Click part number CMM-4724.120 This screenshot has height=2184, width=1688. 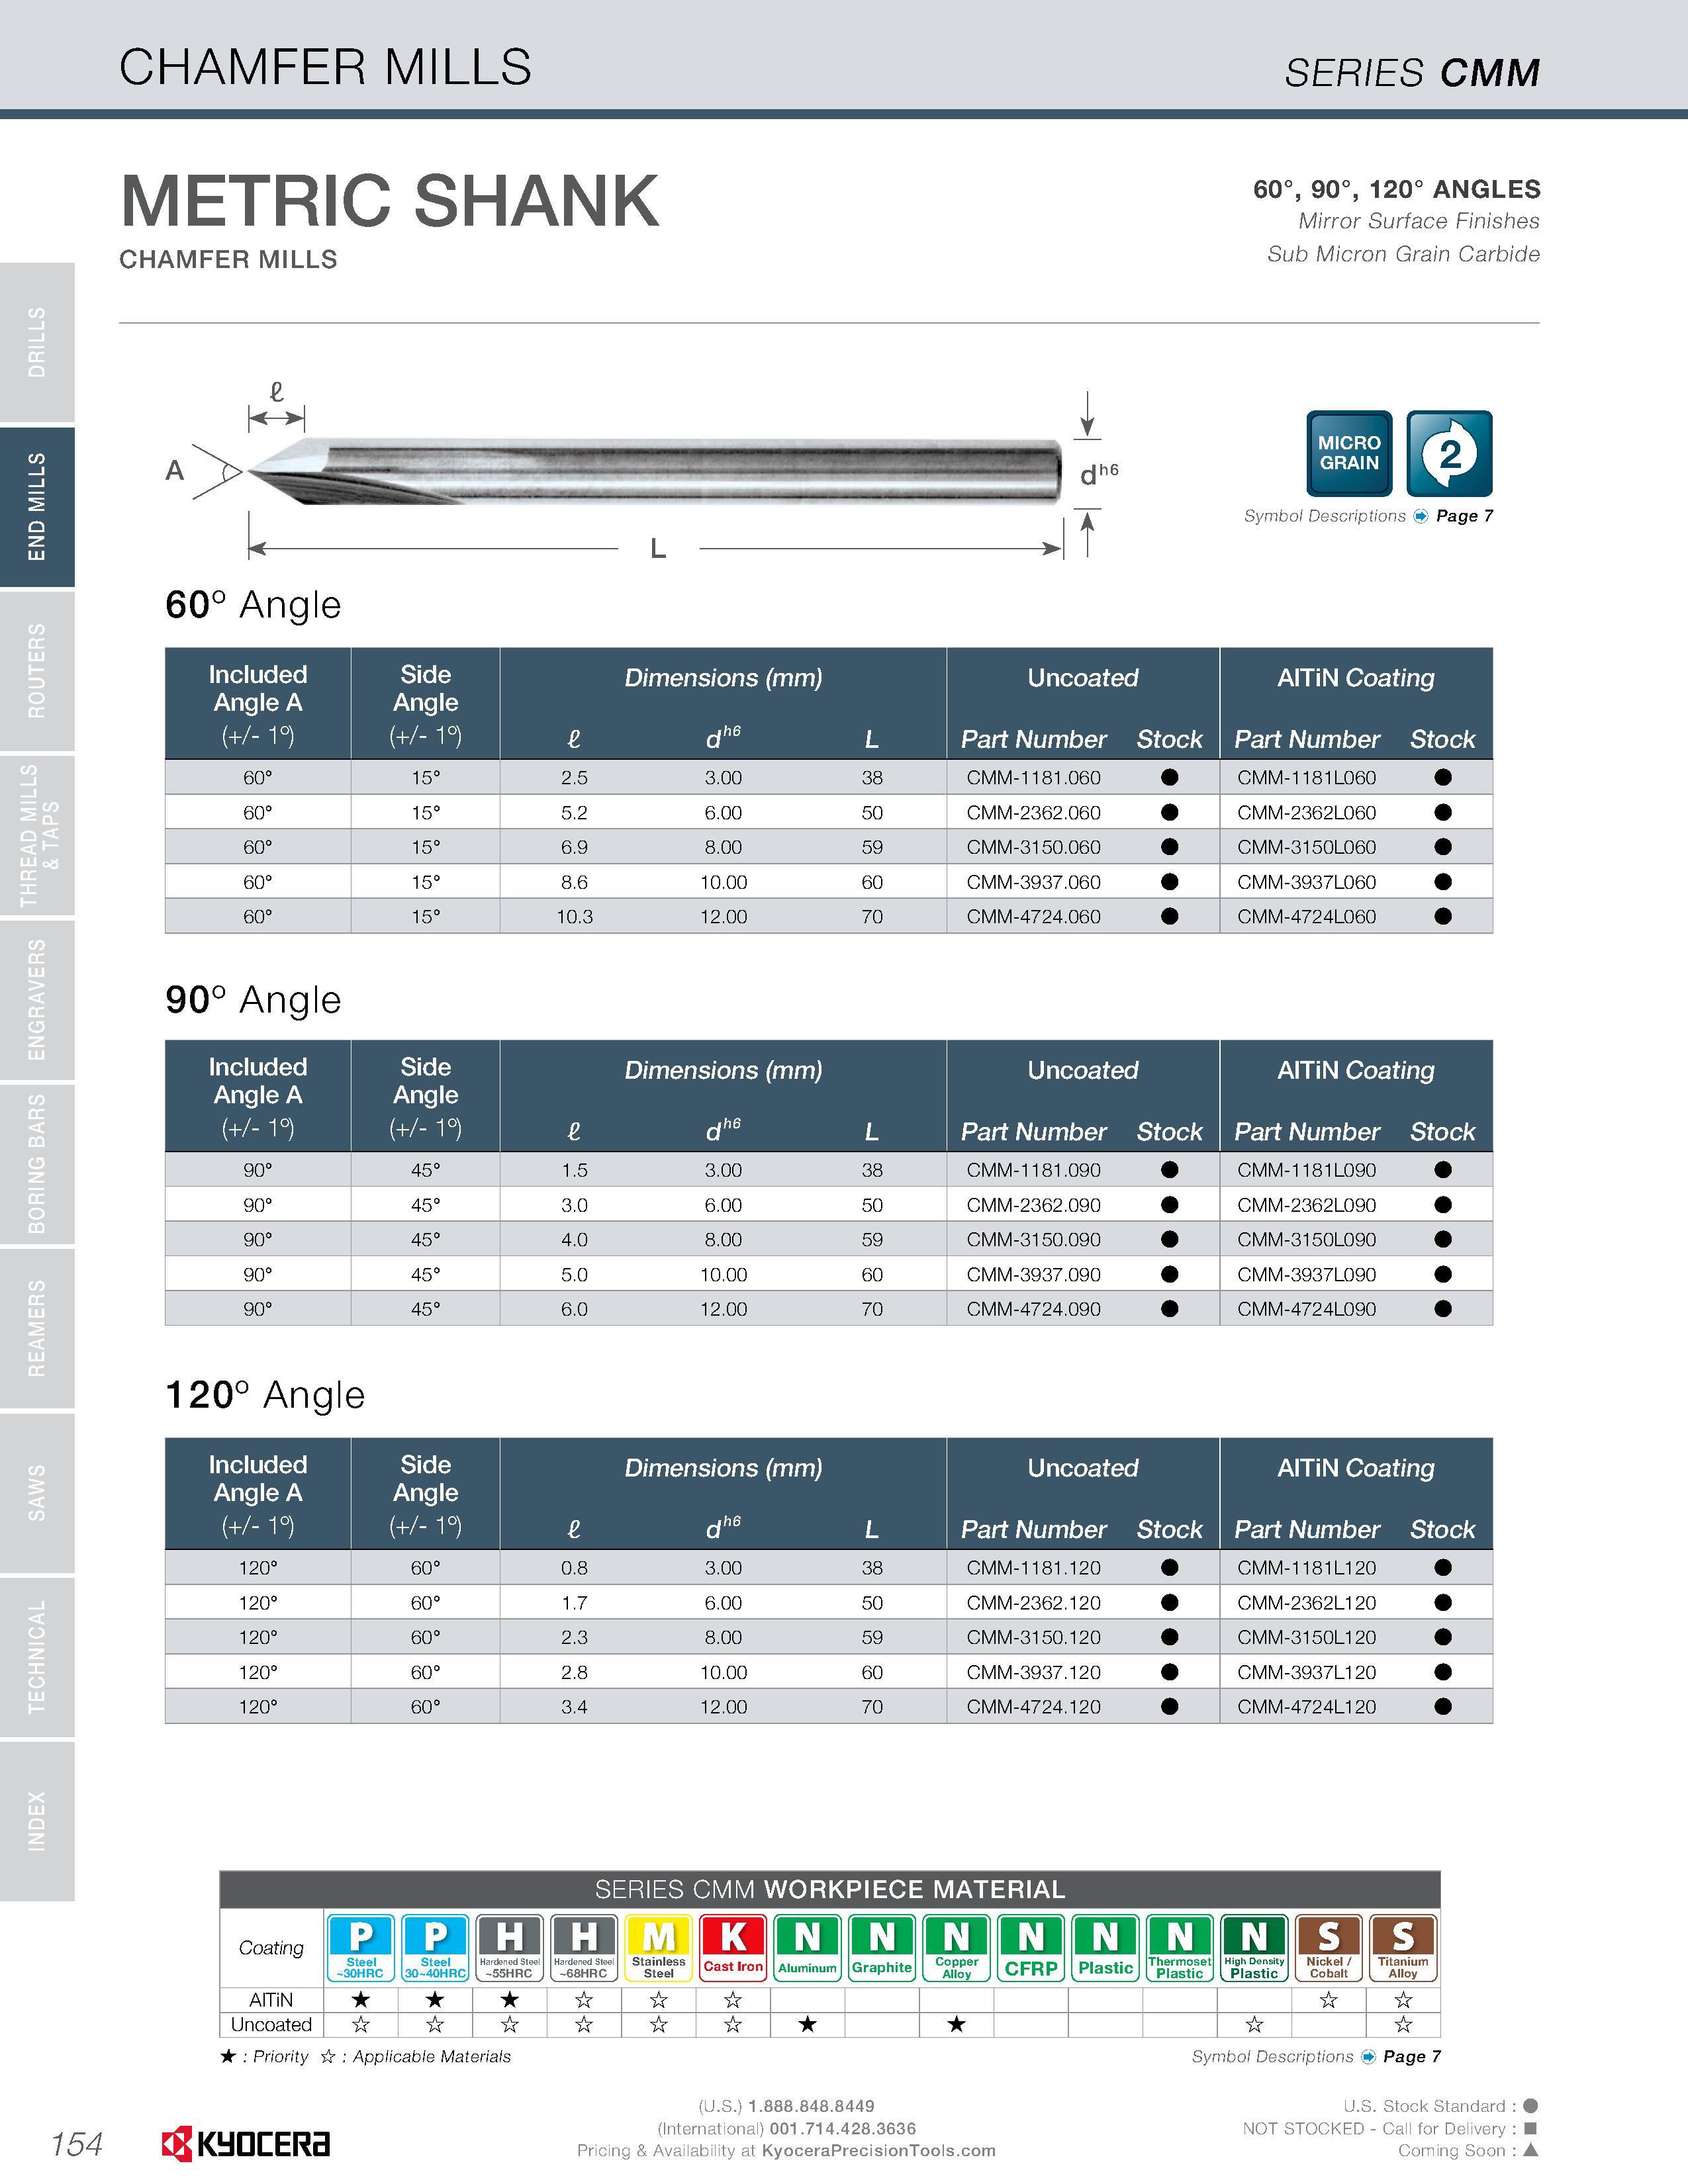(1033, 1706)
